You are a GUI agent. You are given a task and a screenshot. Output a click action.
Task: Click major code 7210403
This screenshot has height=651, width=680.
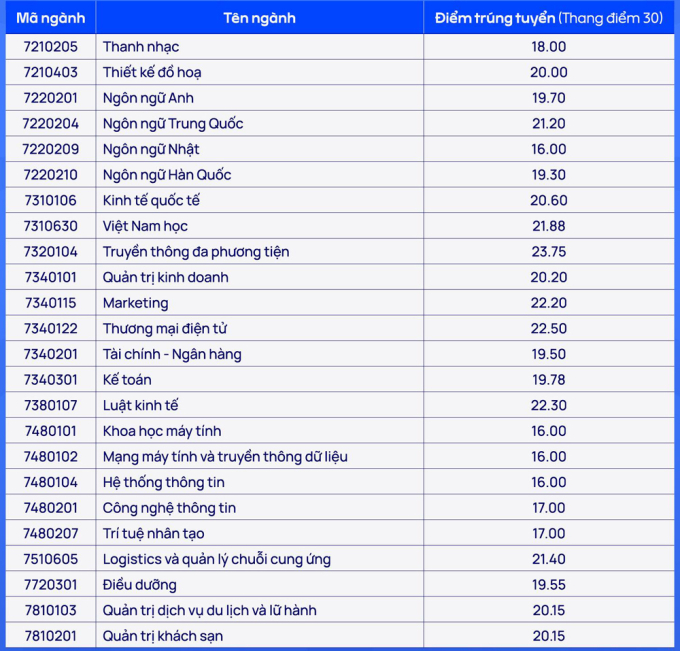[50, 72]
